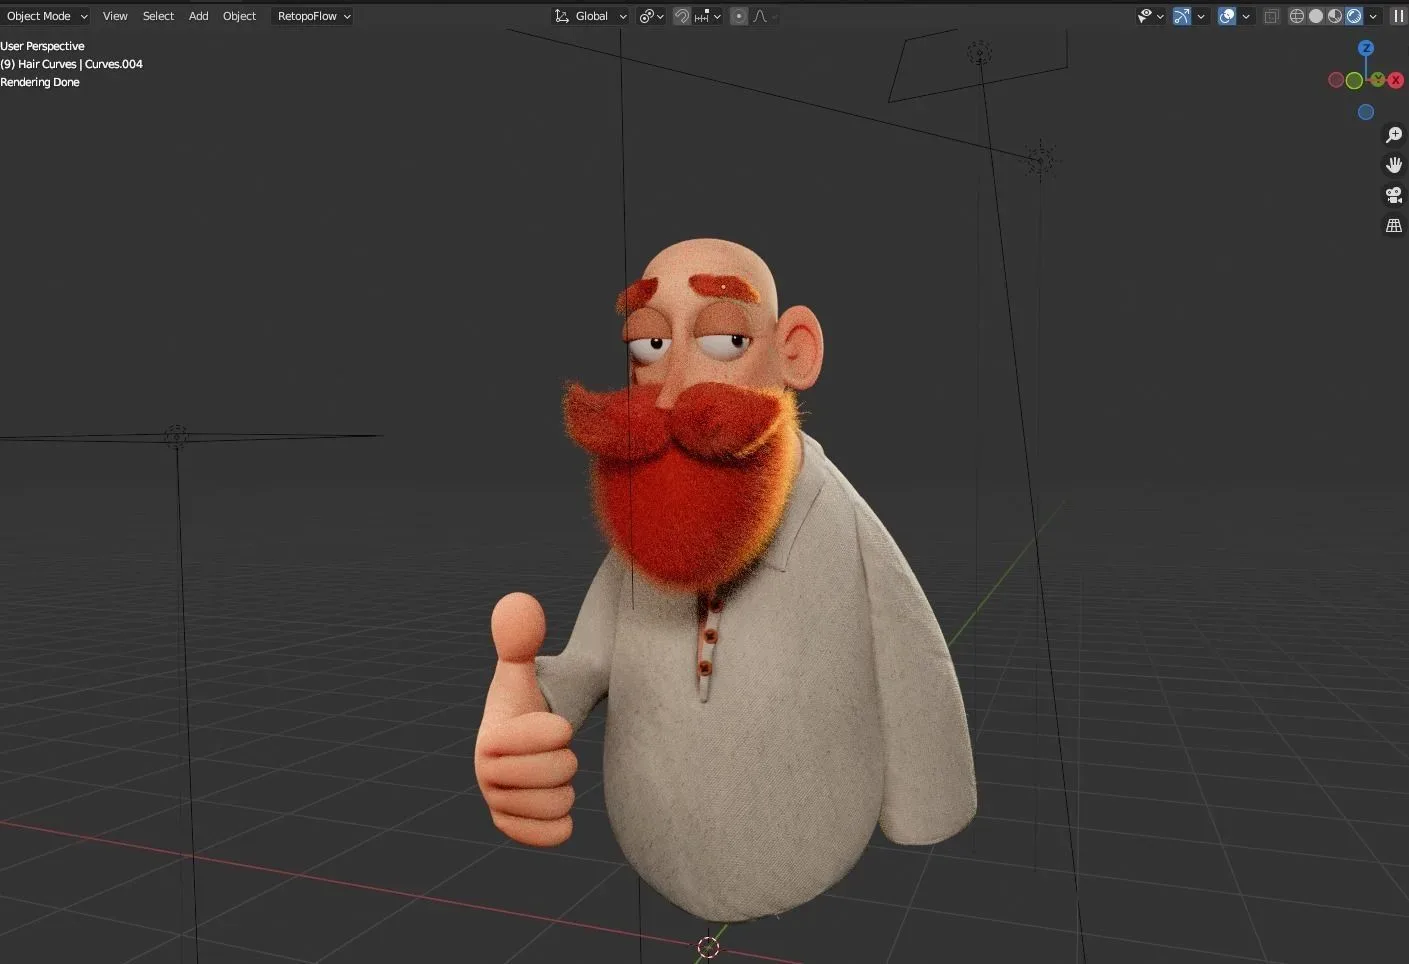Open the View menu

coord(115,16)
